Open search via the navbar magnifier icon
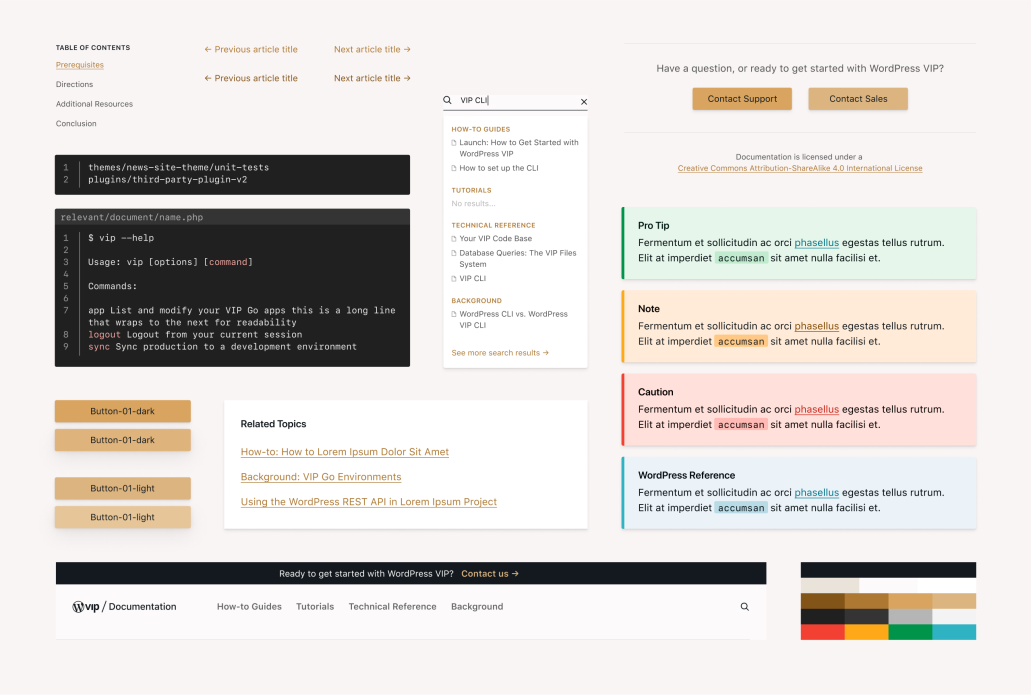Viewport: 1031px width, 695px height. click(x=744, y=607)
